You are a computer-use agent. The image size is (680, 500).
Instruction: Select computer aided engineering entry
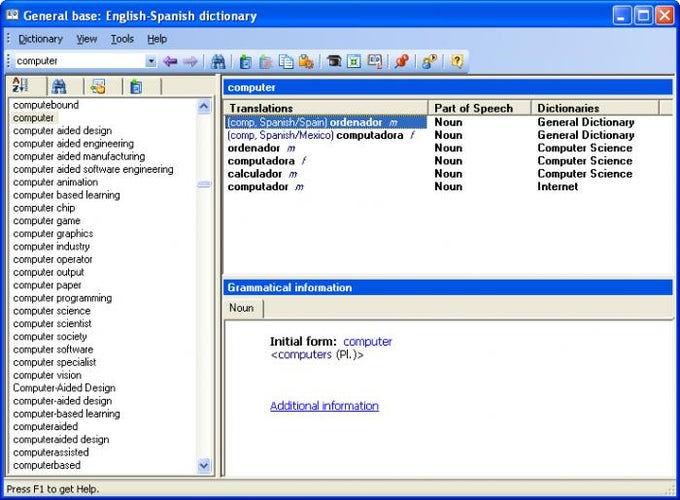pos(73,144)
